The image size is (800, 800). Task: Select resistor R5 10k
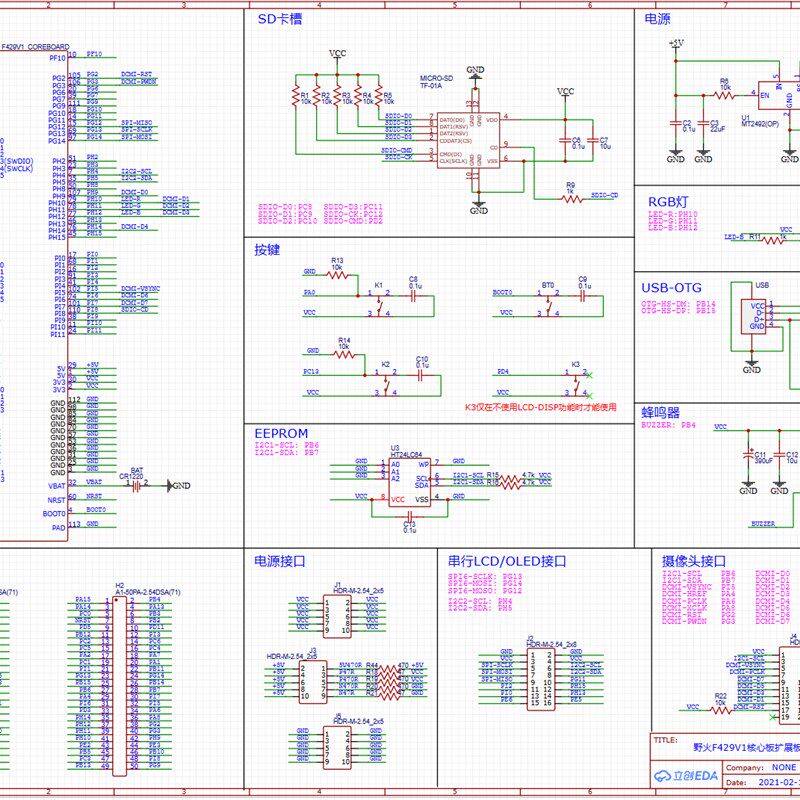point(379,97)
